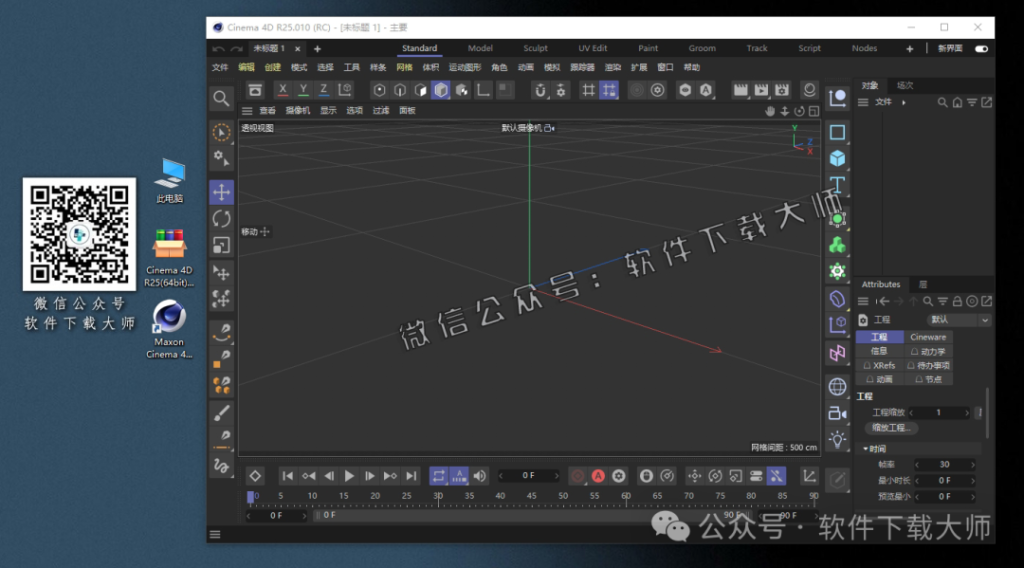Toggle Y axis lock
1024x568 pixels.
[303, 90]
